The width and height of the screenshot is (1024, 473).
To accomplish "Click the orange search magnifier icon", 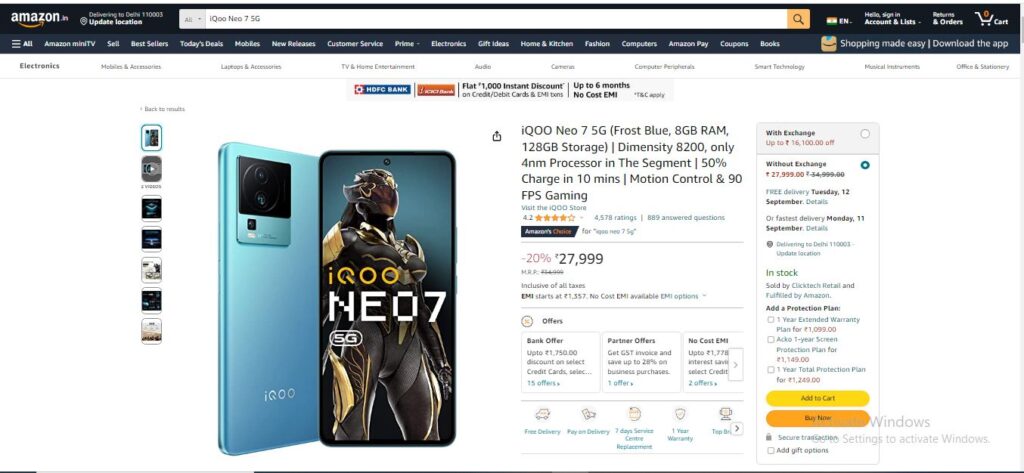I will coord(798,19).
